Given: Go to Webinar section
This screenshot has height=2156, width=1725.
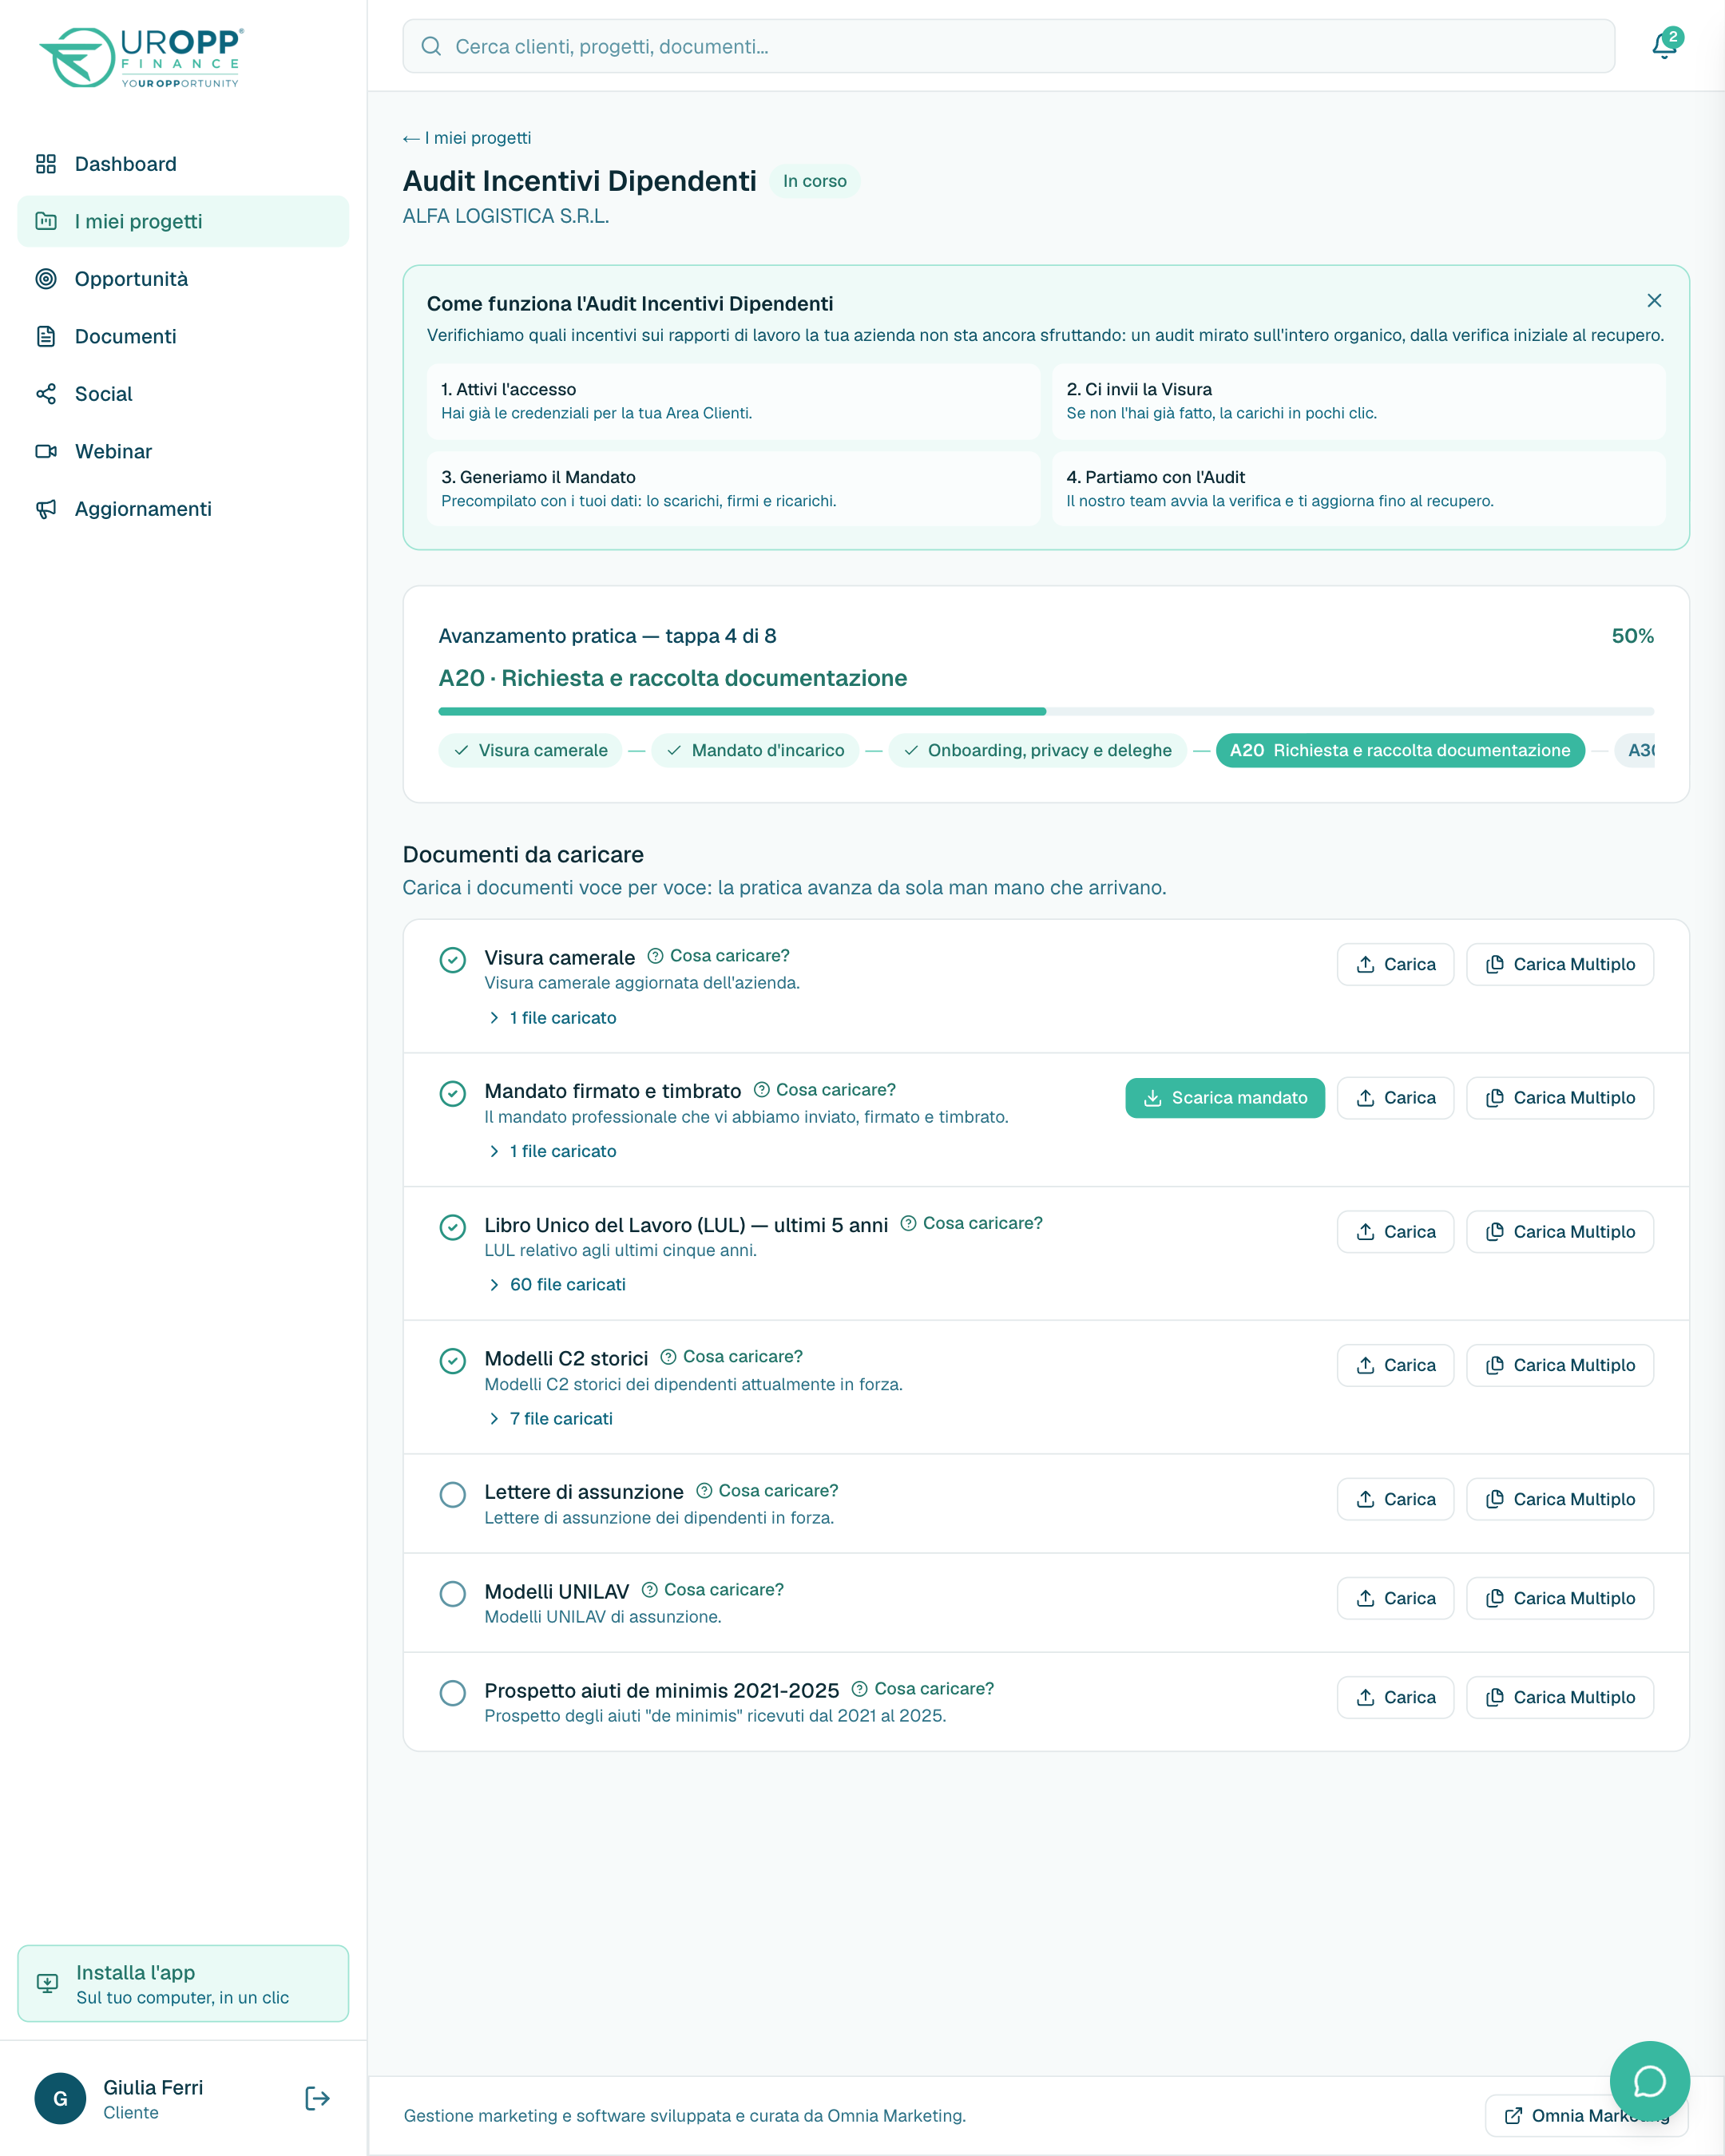Looking at the screenshot, I should 183,451.
